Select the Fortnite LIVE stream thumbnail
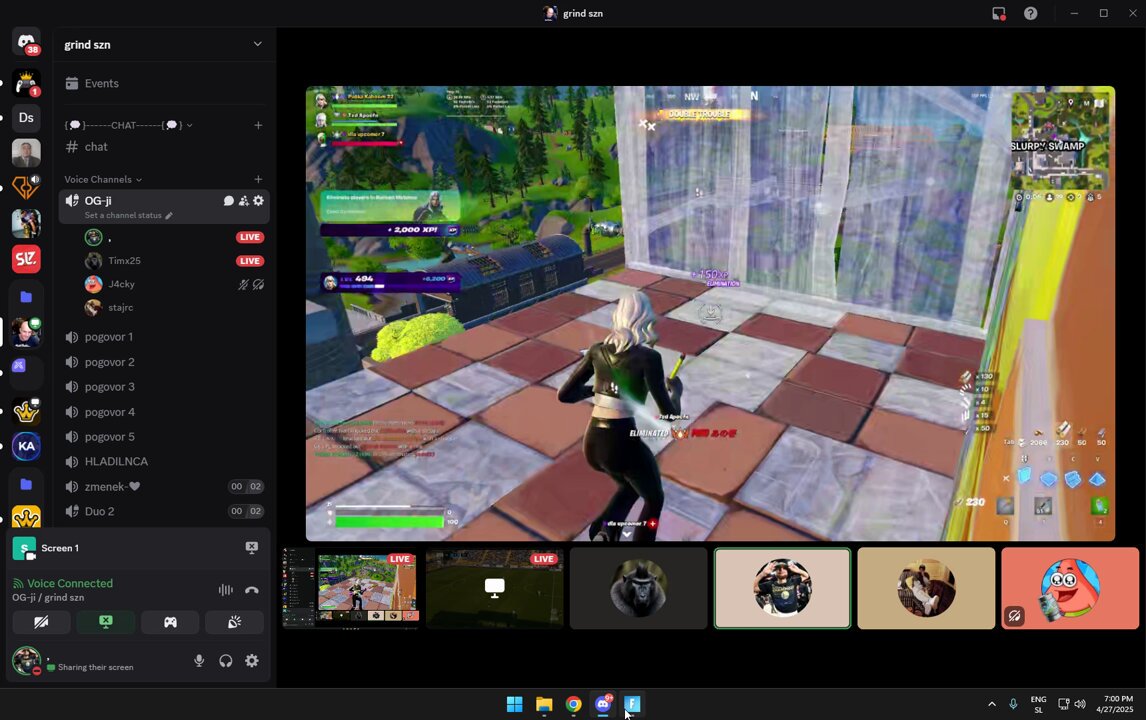Viewport: 1146px width, 720px height. [351, 588]
